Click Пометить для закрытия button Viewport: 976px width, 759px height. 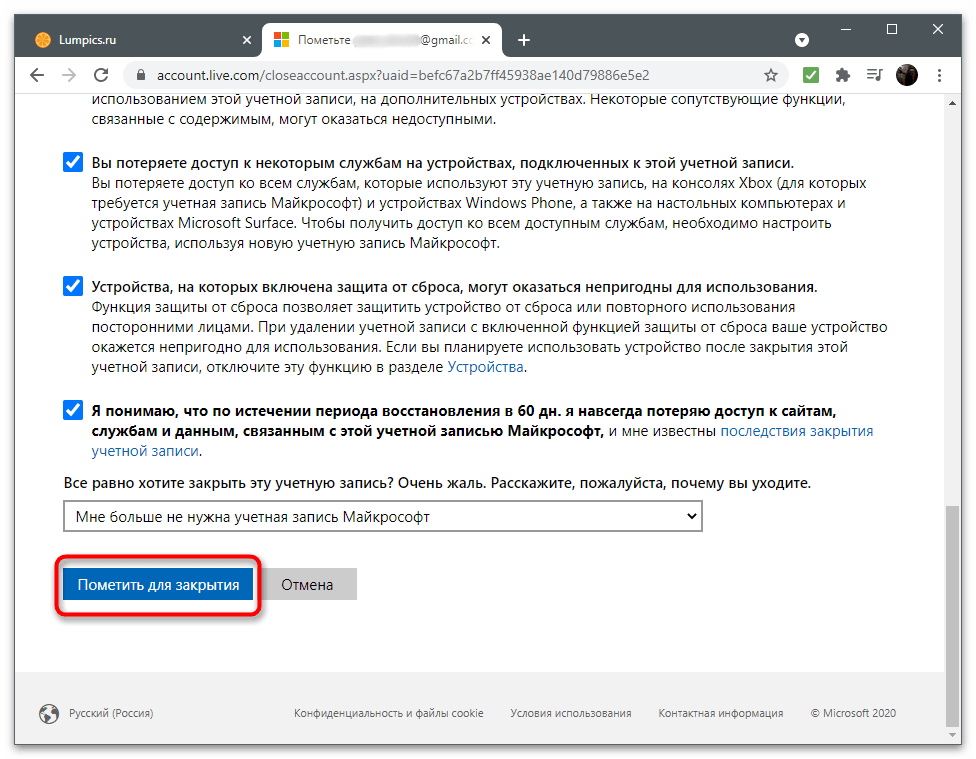coord(158,585)
